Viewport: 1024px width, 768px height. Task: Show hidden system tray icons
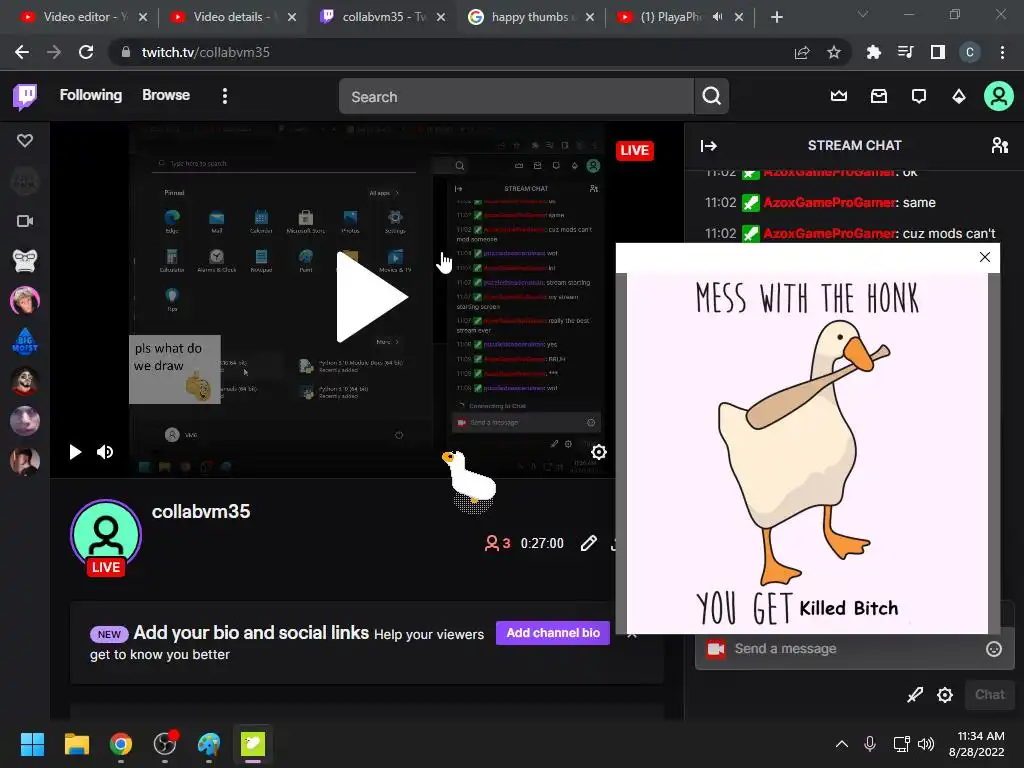tap(842, 744)
